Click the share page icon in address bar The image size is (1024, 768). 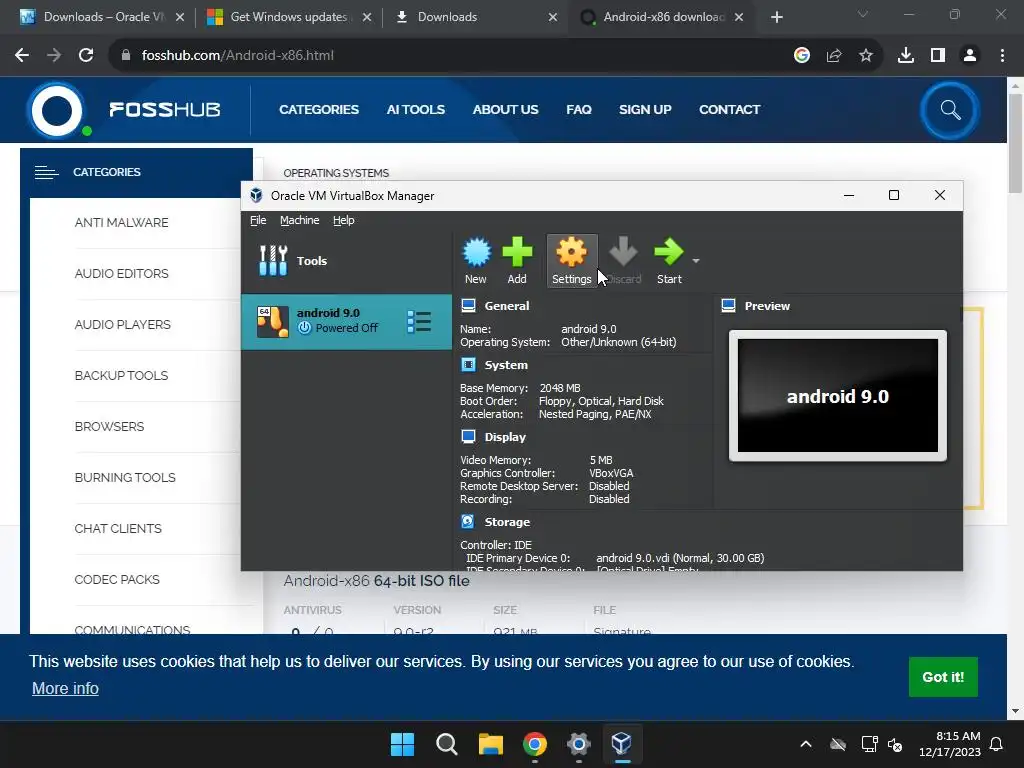834,56
